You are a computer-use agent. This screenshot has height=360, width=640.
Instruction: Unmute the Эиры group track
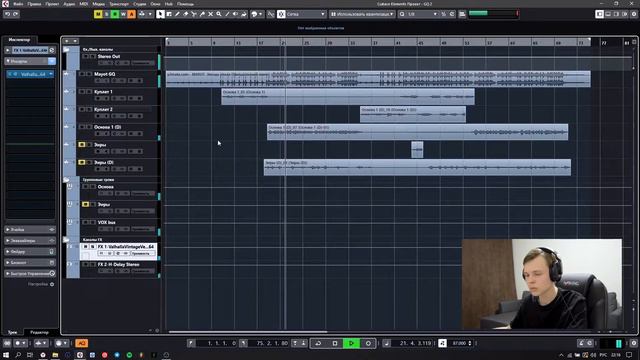coord(85,204)
